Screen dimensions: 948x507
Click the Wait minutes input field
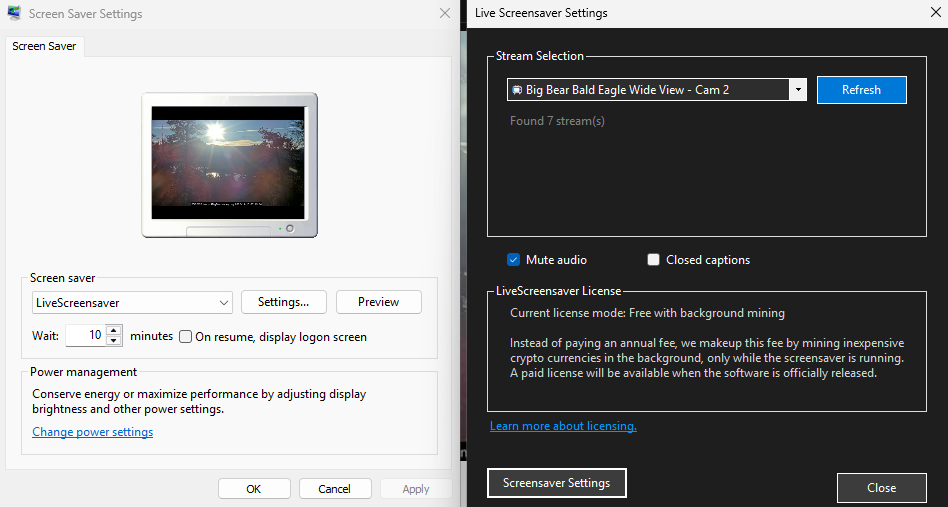coord(85,335)
